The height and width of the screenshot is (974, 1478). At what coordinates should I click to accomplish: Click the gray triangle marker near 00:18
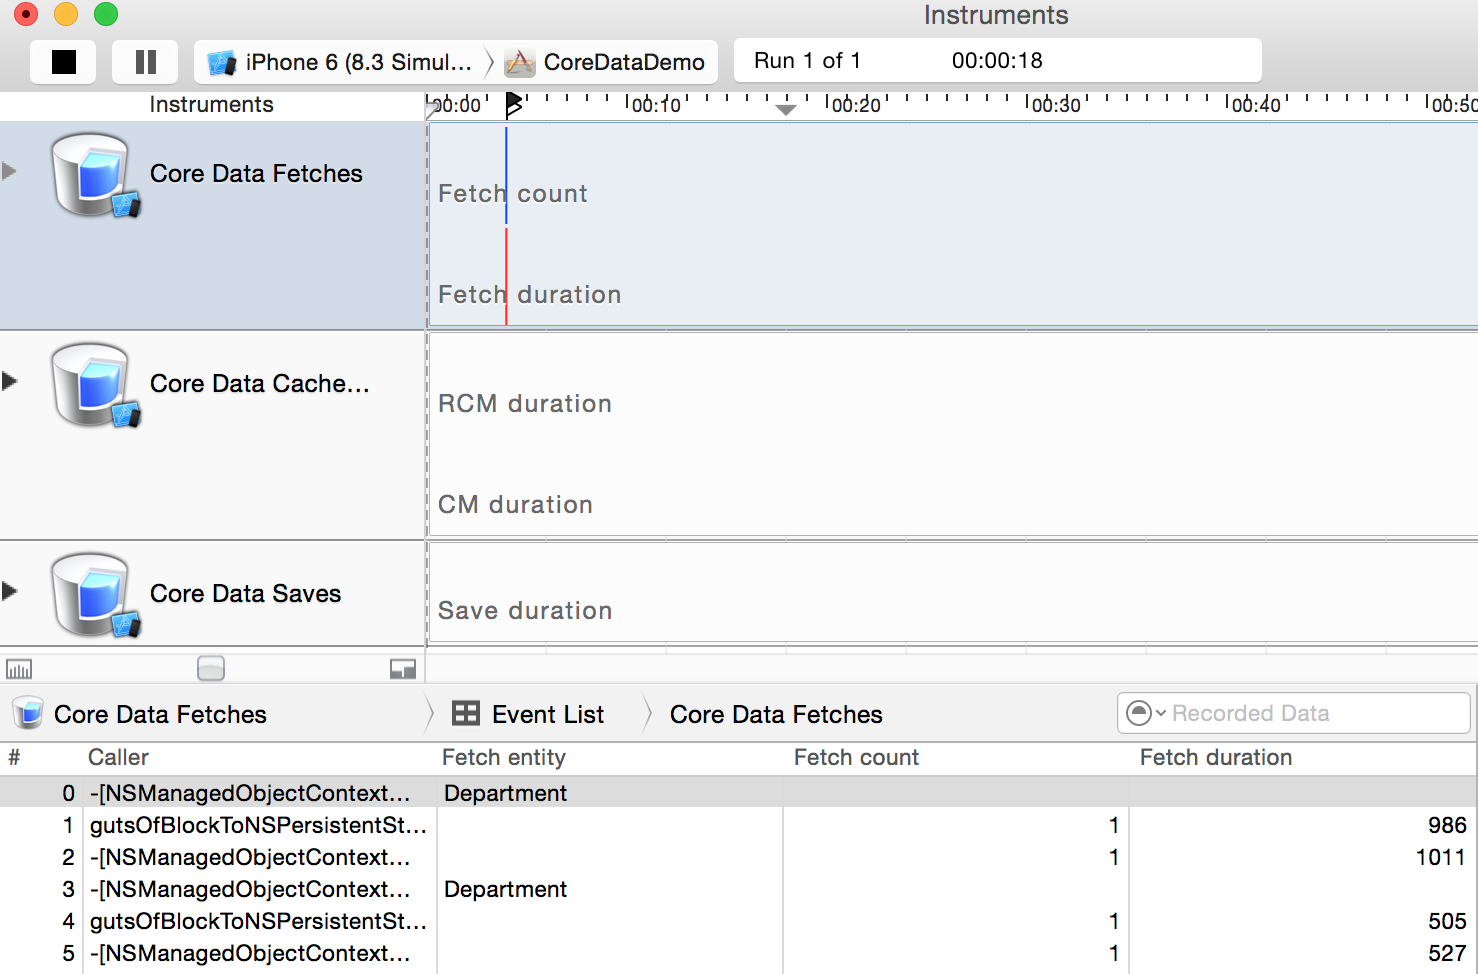tap(786, 110)
